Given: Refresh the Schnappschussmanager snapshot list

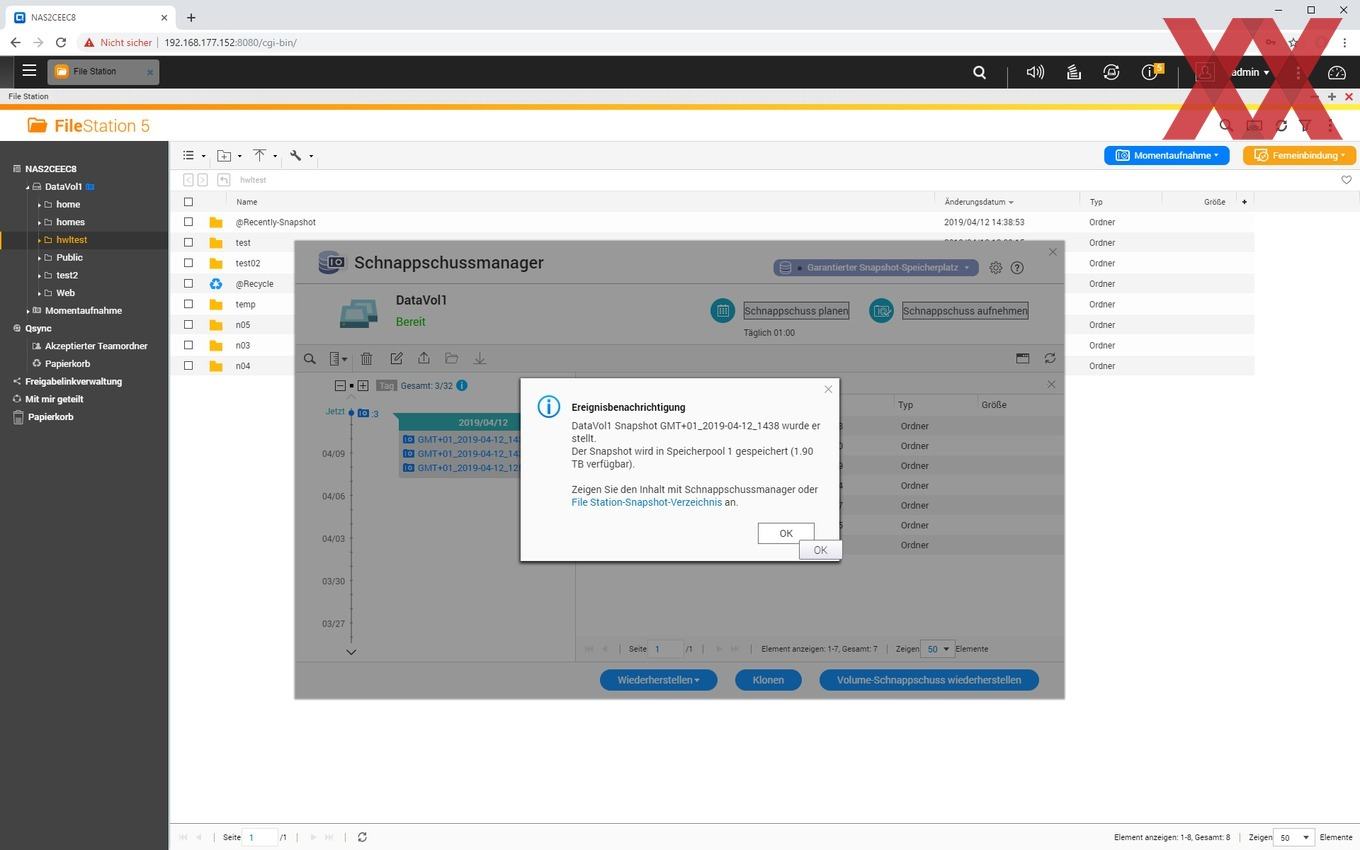Looking at the screenshot, I should click(x=1050, y=358).
